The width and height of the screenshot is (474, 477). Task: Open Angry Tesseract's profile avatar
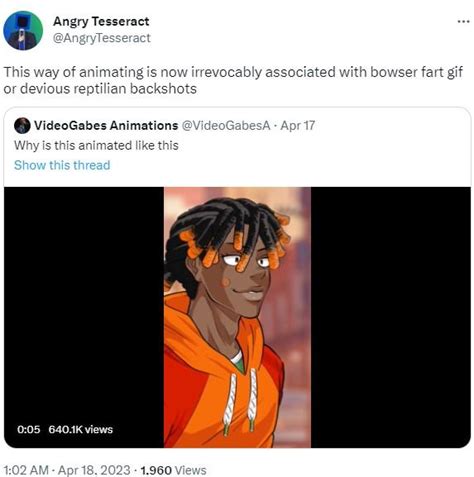[23, 30]
